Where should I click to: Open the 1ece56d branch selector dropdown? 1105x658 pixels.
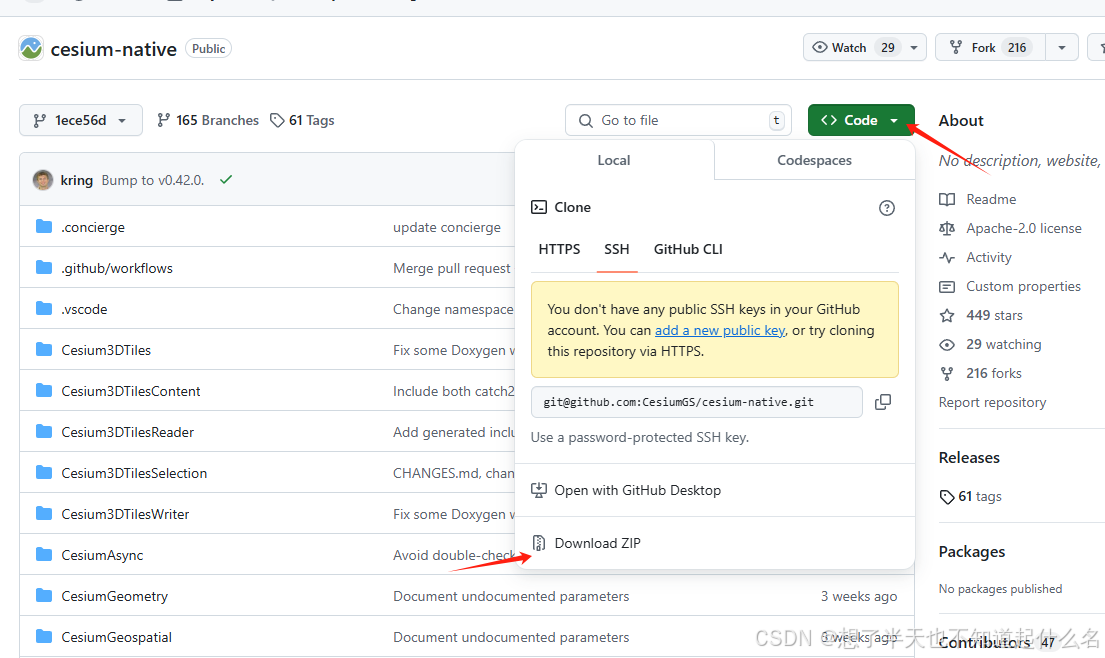[x=80, y=120]
